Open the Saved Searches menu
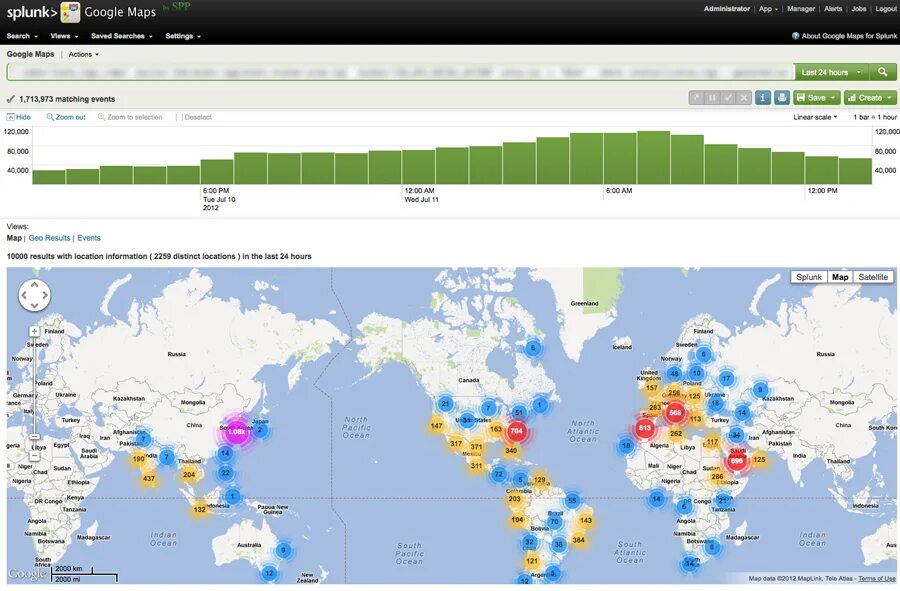 [x=122, y=36]
